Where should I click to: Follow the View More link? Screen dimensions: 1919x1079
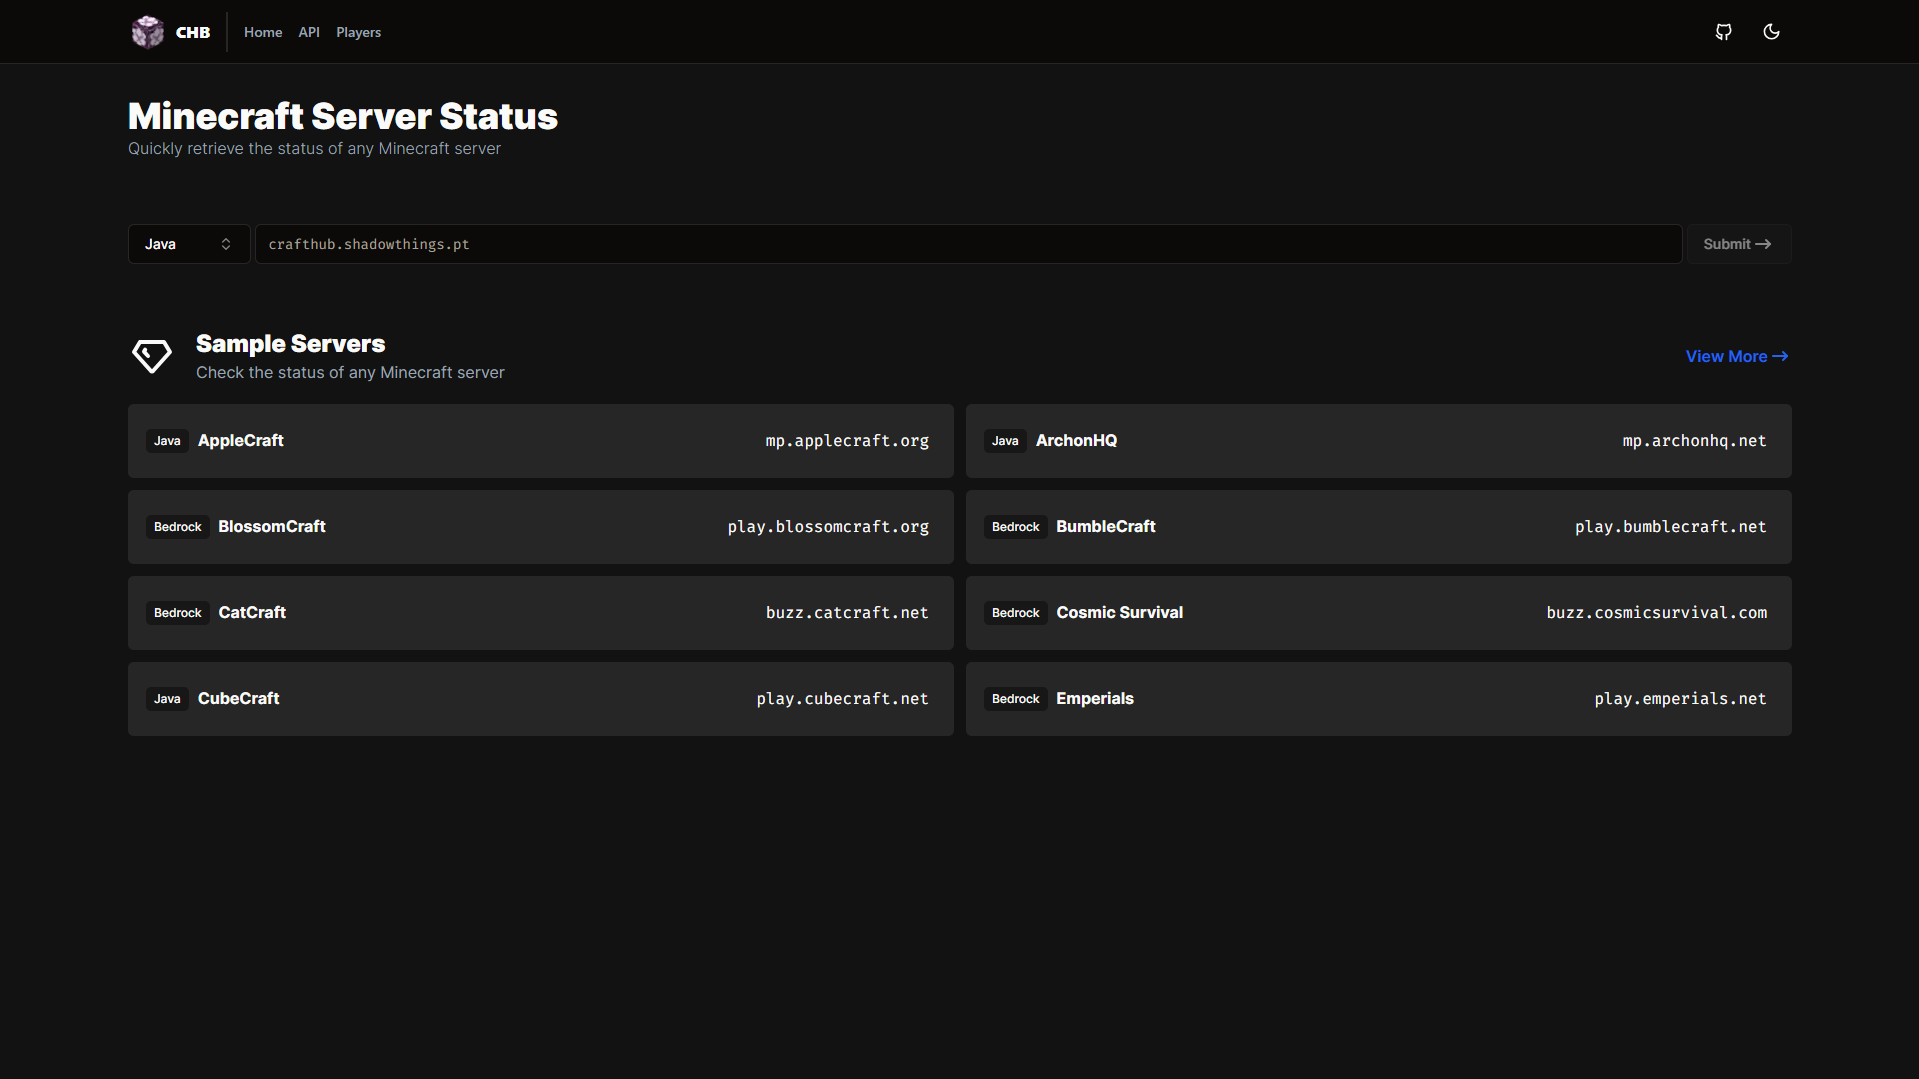(x=1737, y=356)
